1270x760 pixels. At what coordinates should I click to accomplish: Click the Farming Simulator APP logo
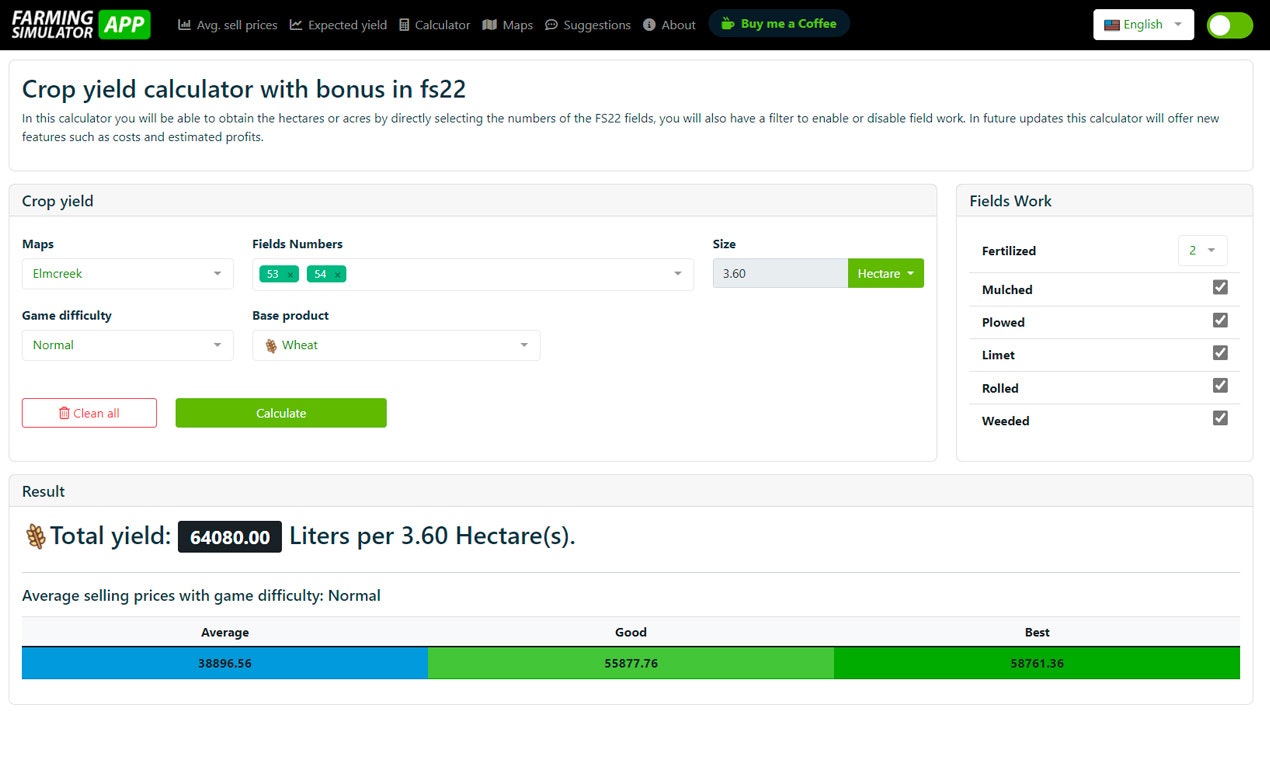(x=81, y=24)
